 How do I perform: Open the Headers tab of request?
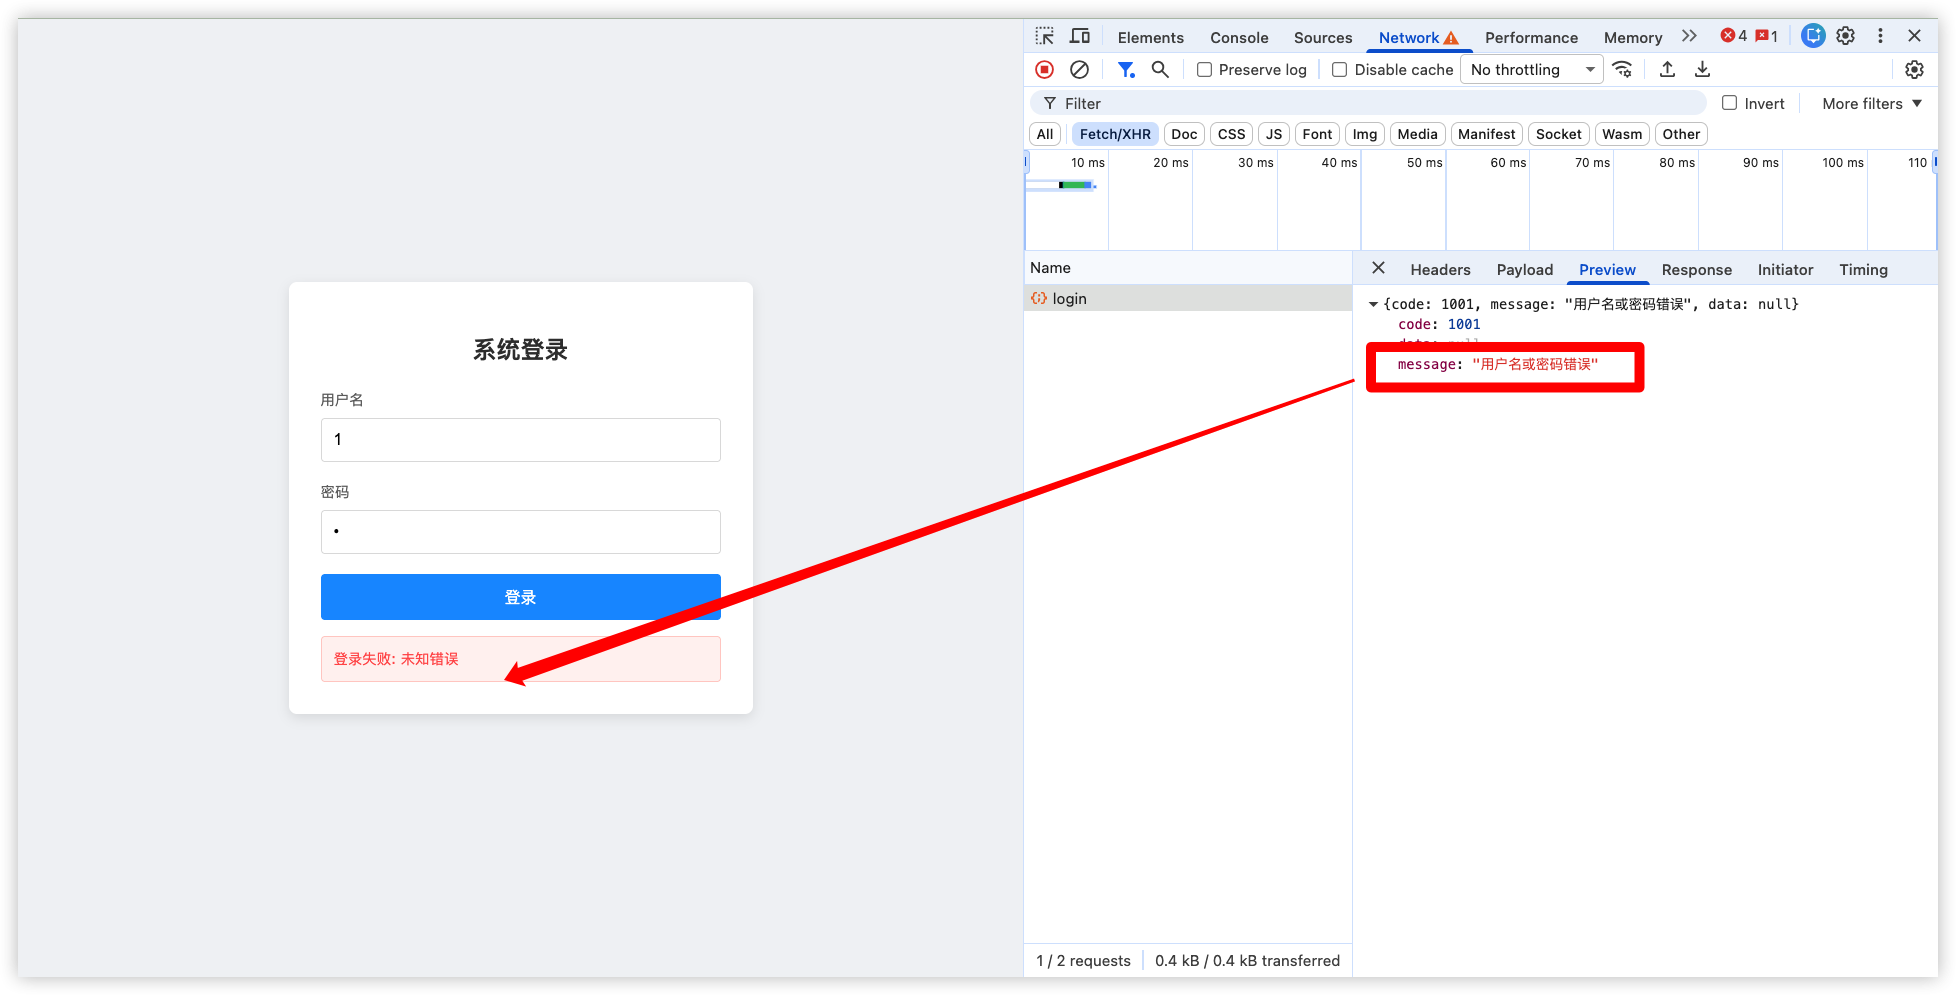pyautogui.click(x=1440, y=270)
